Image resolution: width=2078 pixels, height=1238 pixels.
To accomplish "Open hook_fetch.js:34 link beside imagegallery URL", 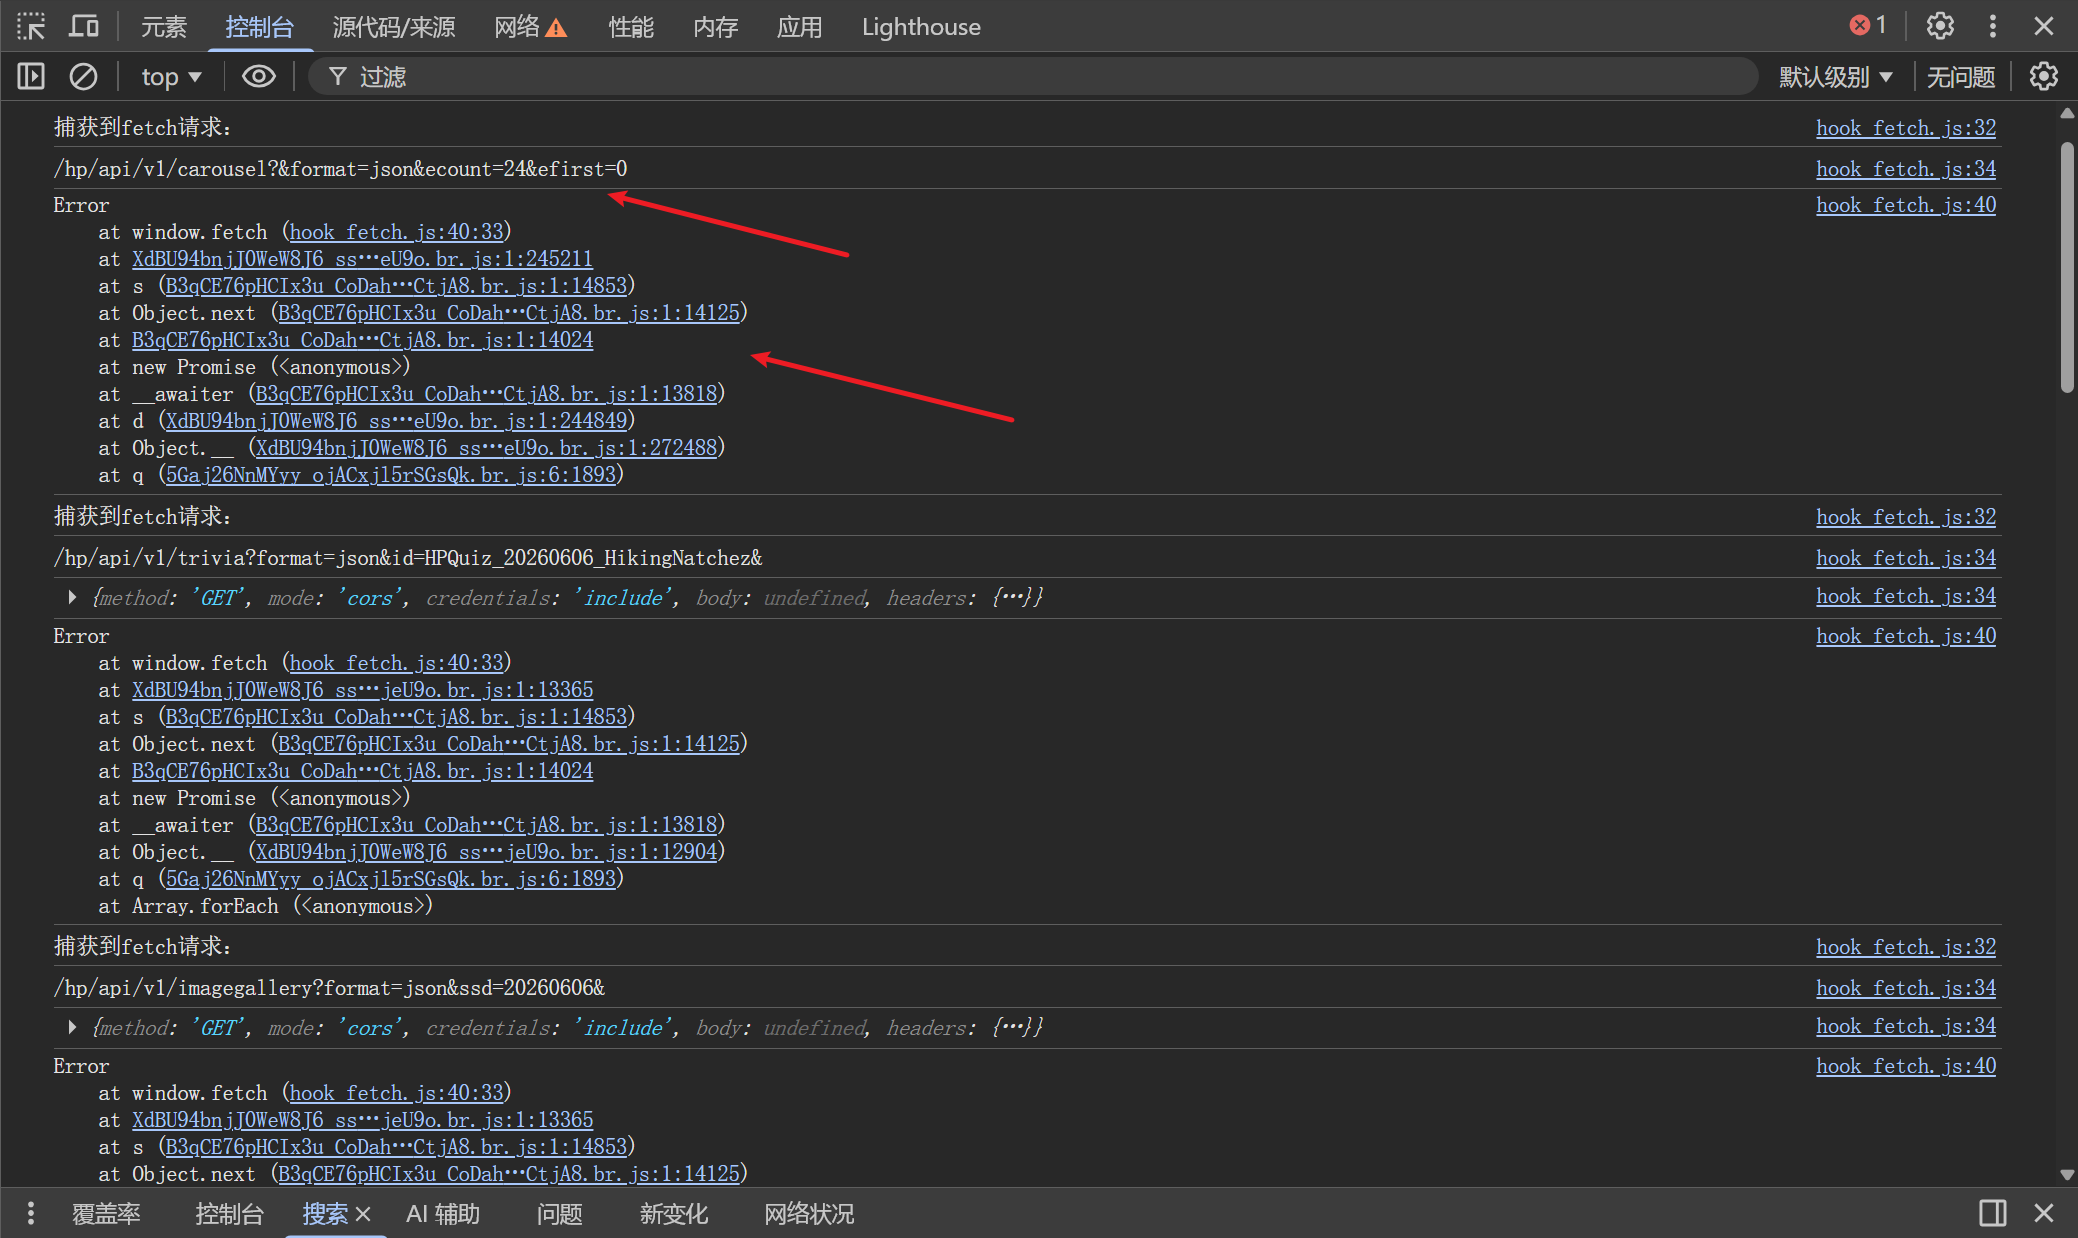I will point(1905,988).
